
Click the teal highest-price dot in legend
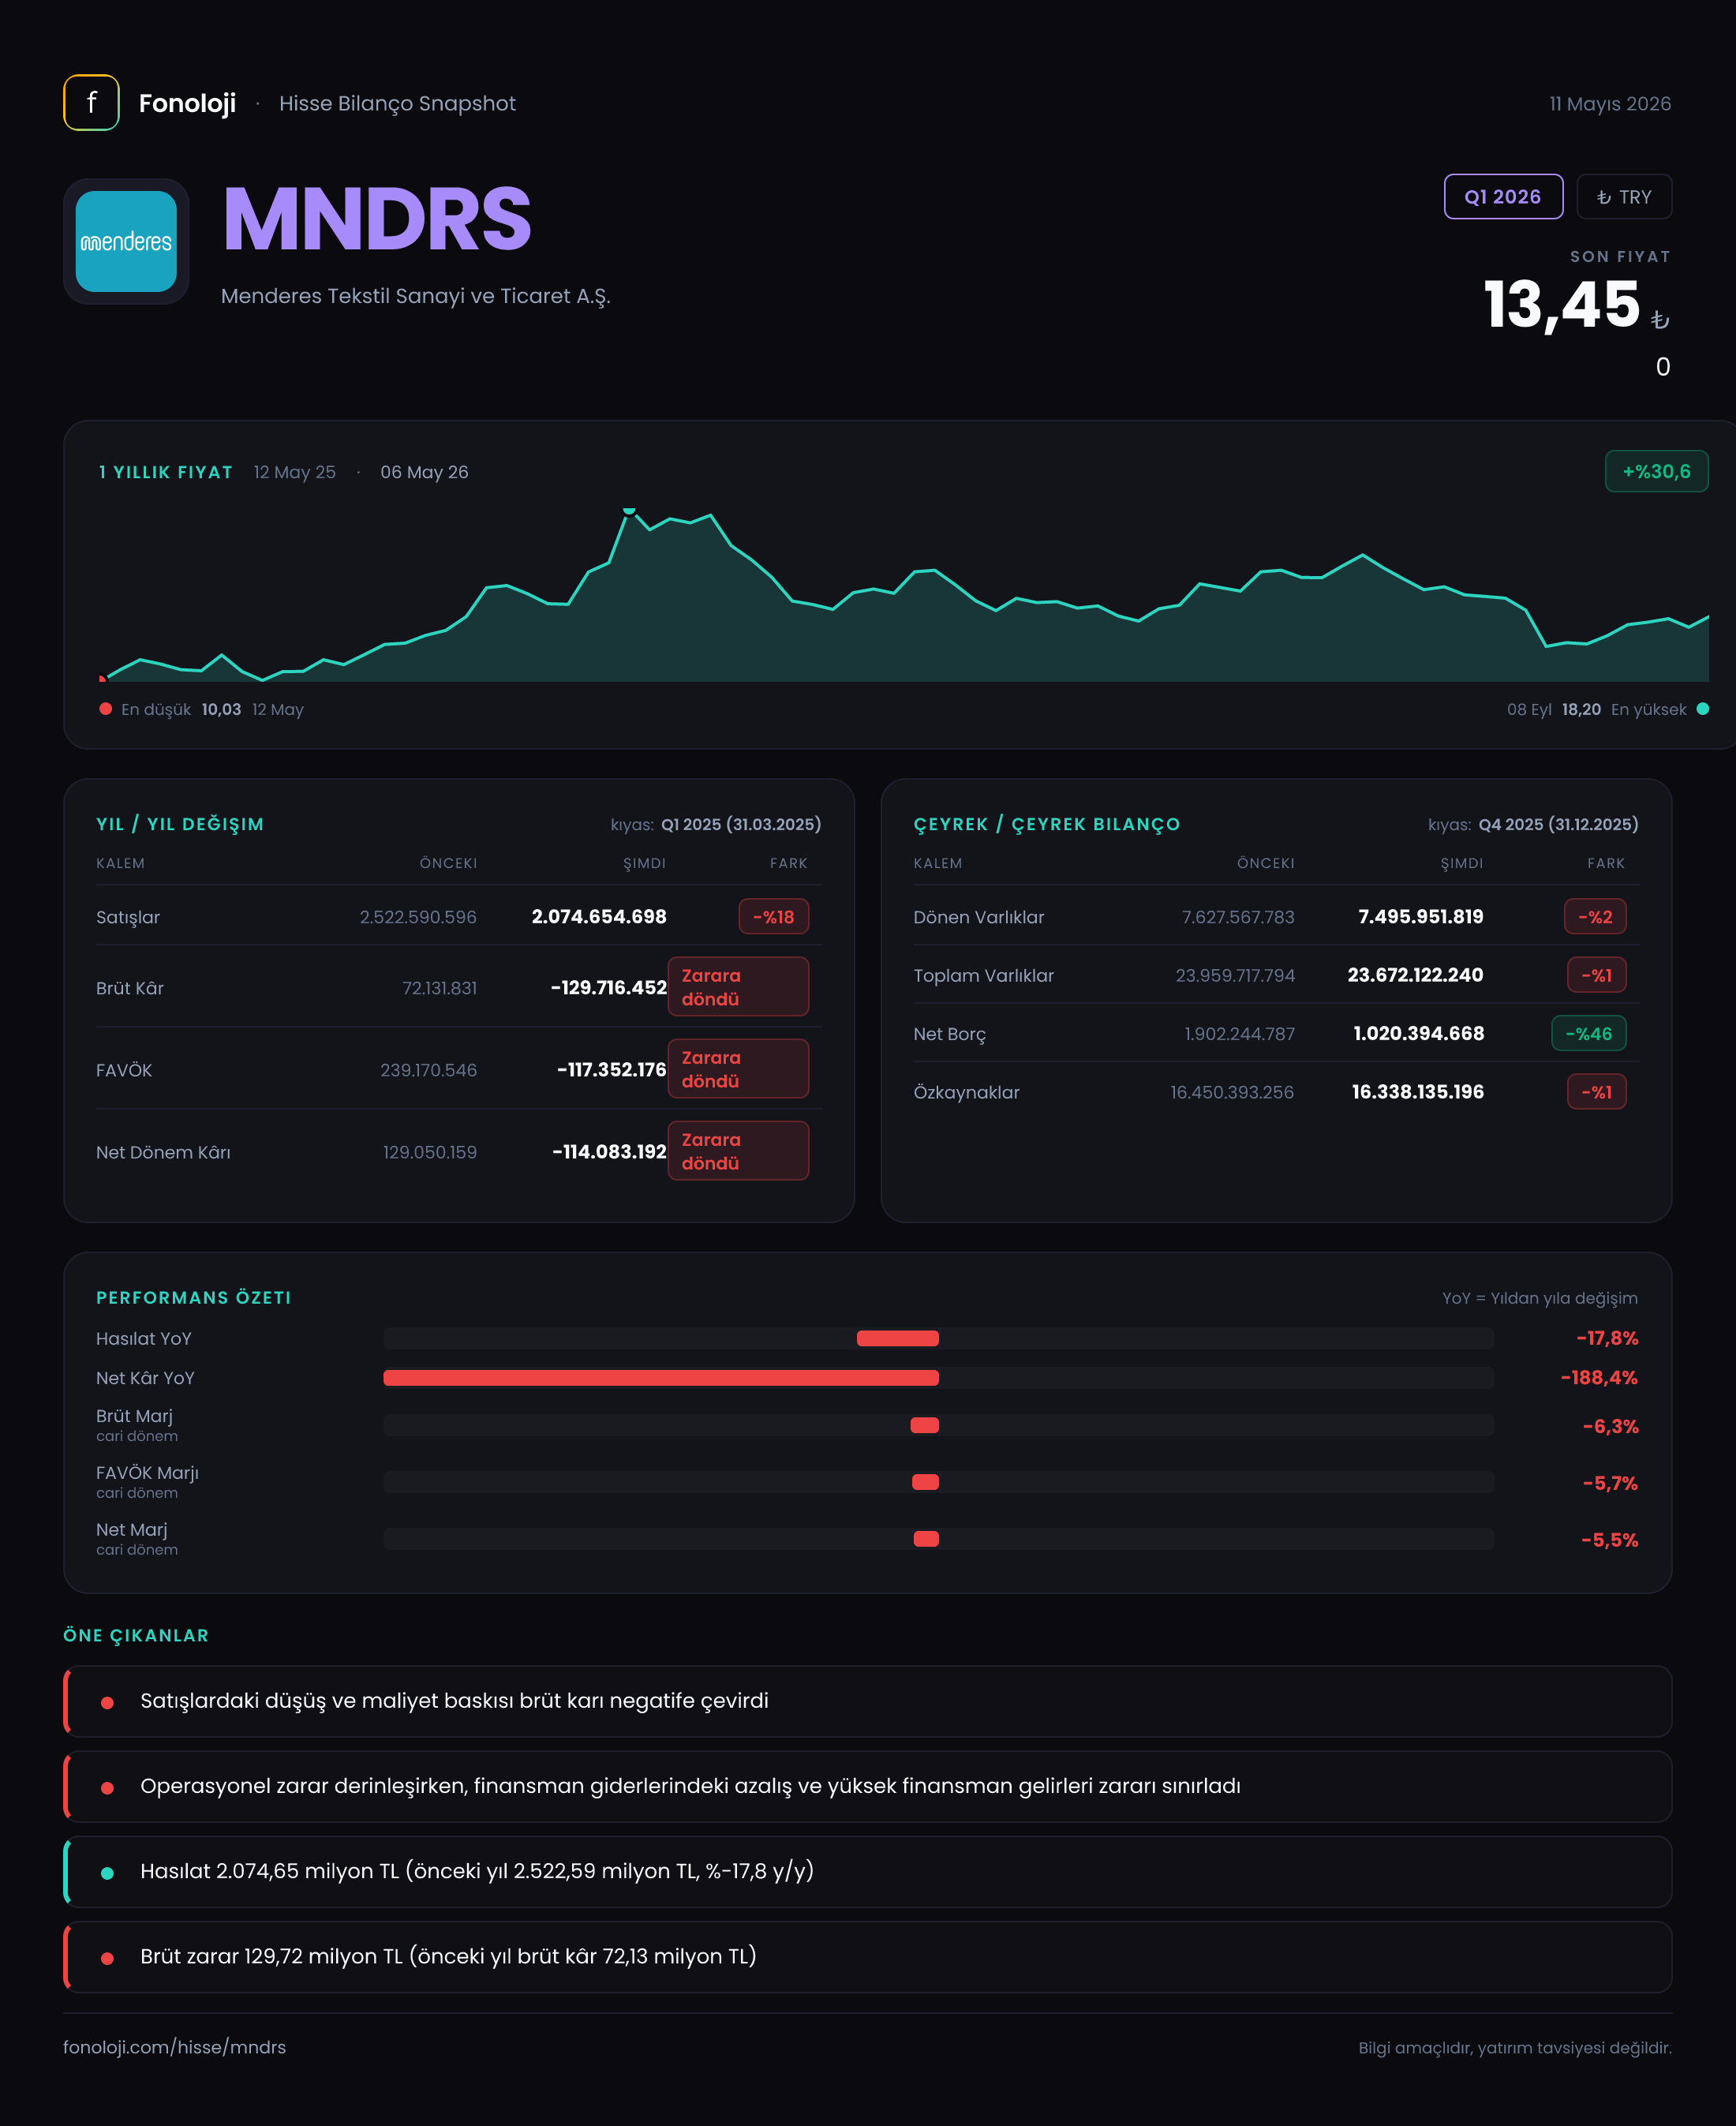tap(1703, 709)
